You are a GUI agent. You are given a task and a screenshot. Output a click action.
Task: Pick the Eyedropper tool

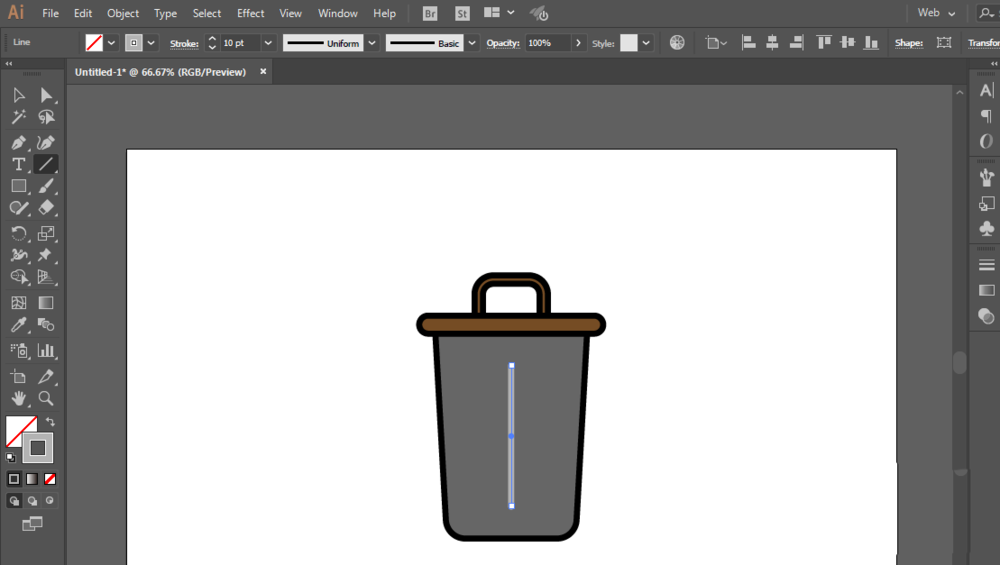(19, 325)
